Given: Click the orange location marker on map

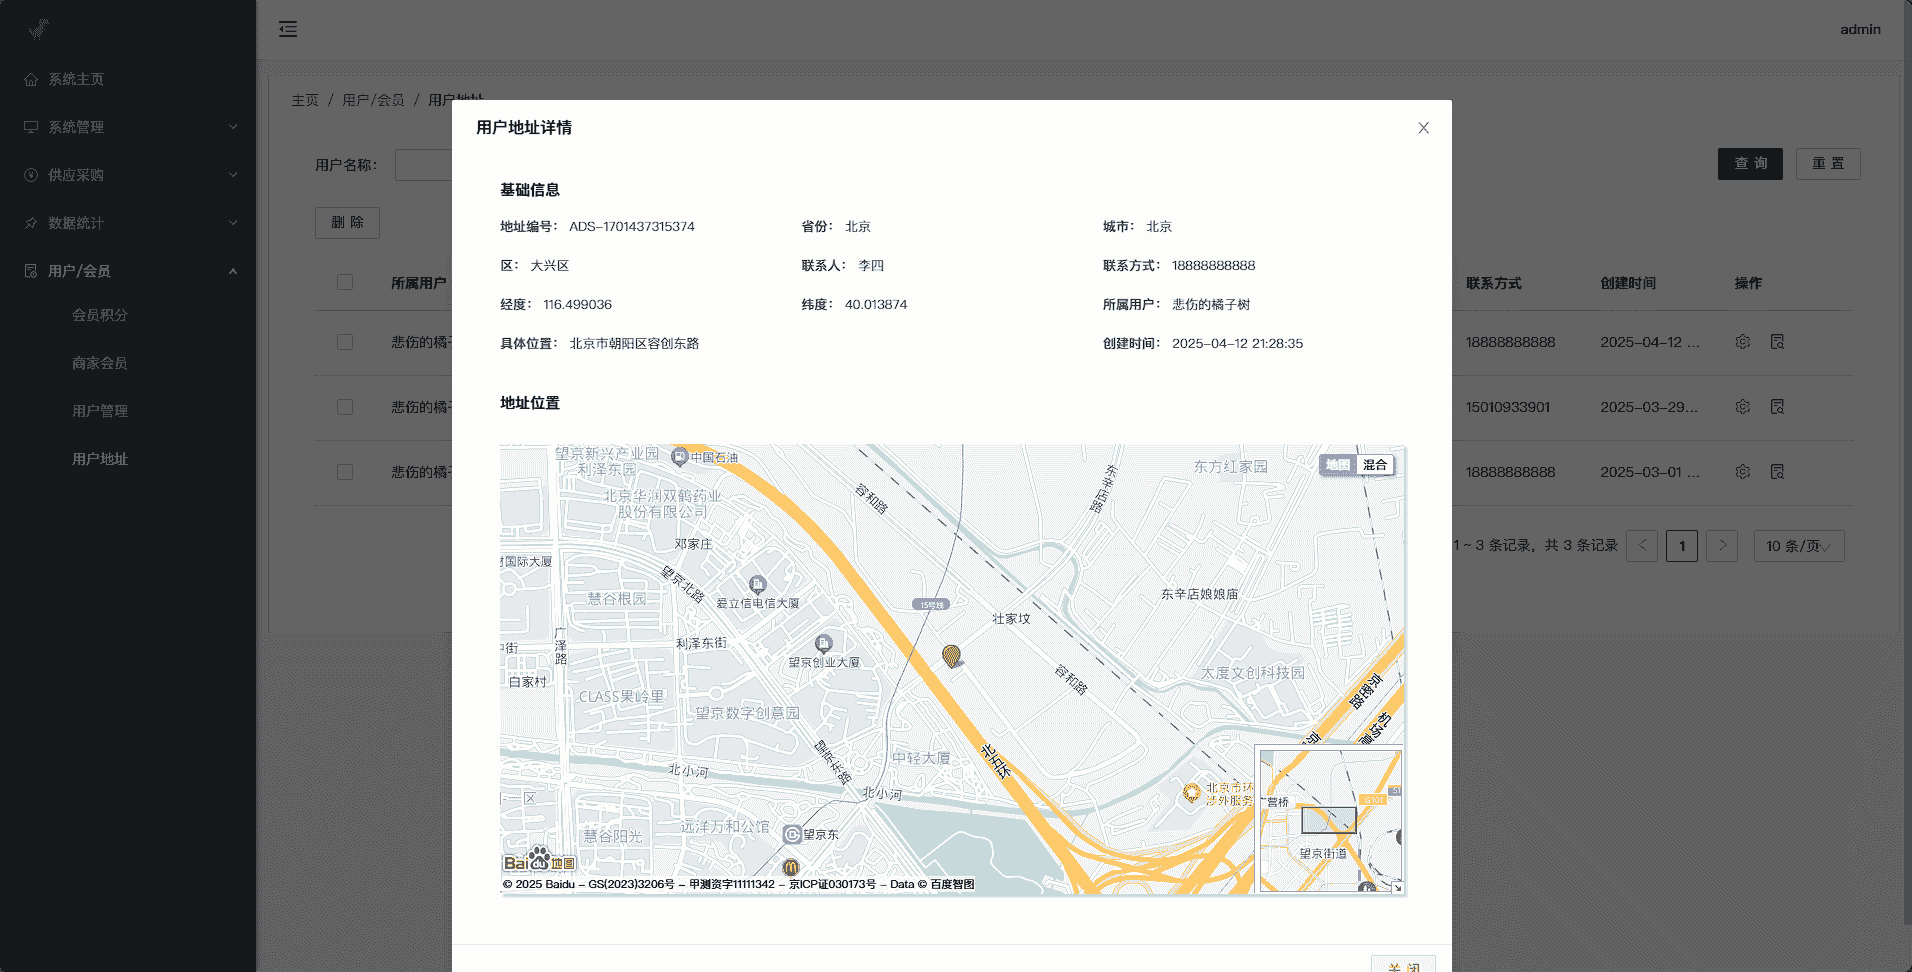Looking at the screenshot, I should pyautogui.click(x=951, y=655).
